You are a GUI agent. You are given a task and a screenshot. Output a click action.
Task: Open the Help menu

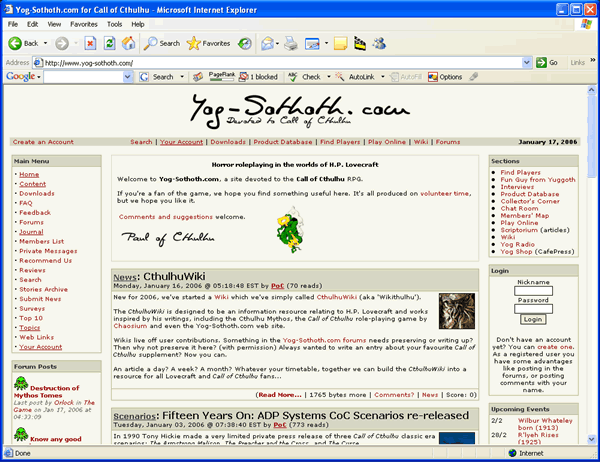(138, 24)
